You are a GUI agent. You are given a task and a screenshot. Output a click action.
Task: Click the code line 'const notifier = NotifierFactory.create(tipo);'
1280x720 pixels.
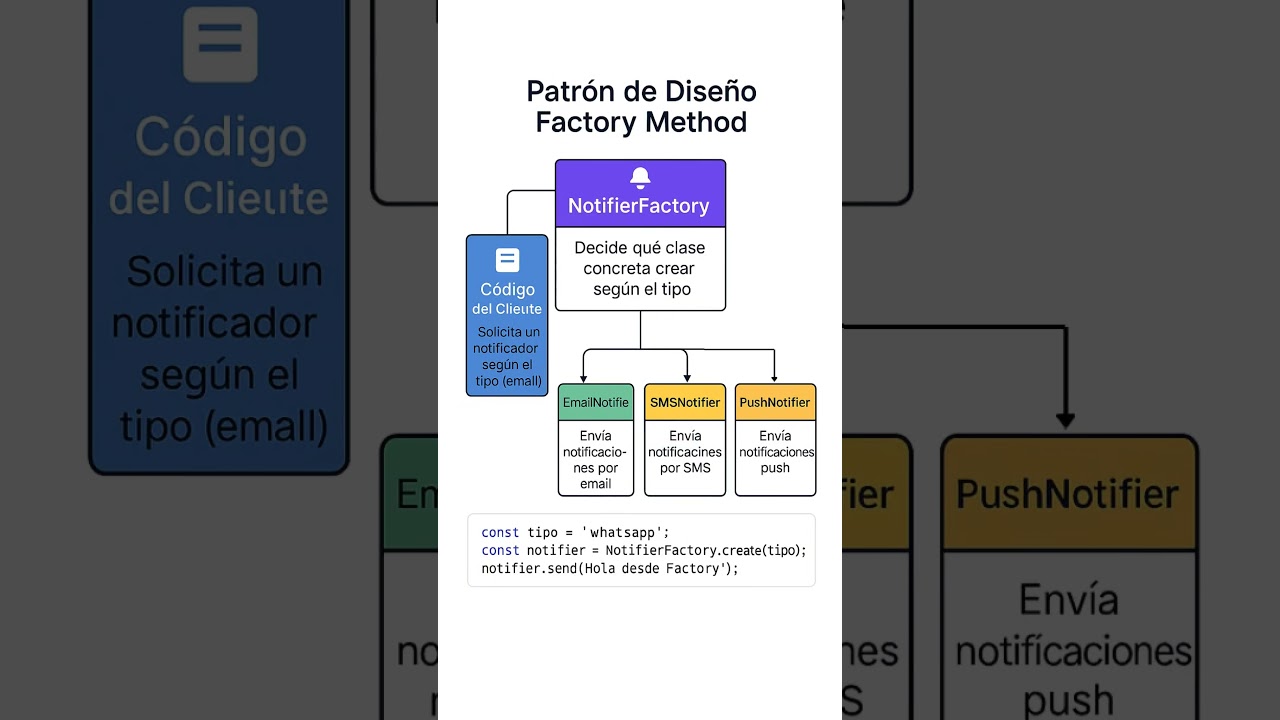click(643, 551)
